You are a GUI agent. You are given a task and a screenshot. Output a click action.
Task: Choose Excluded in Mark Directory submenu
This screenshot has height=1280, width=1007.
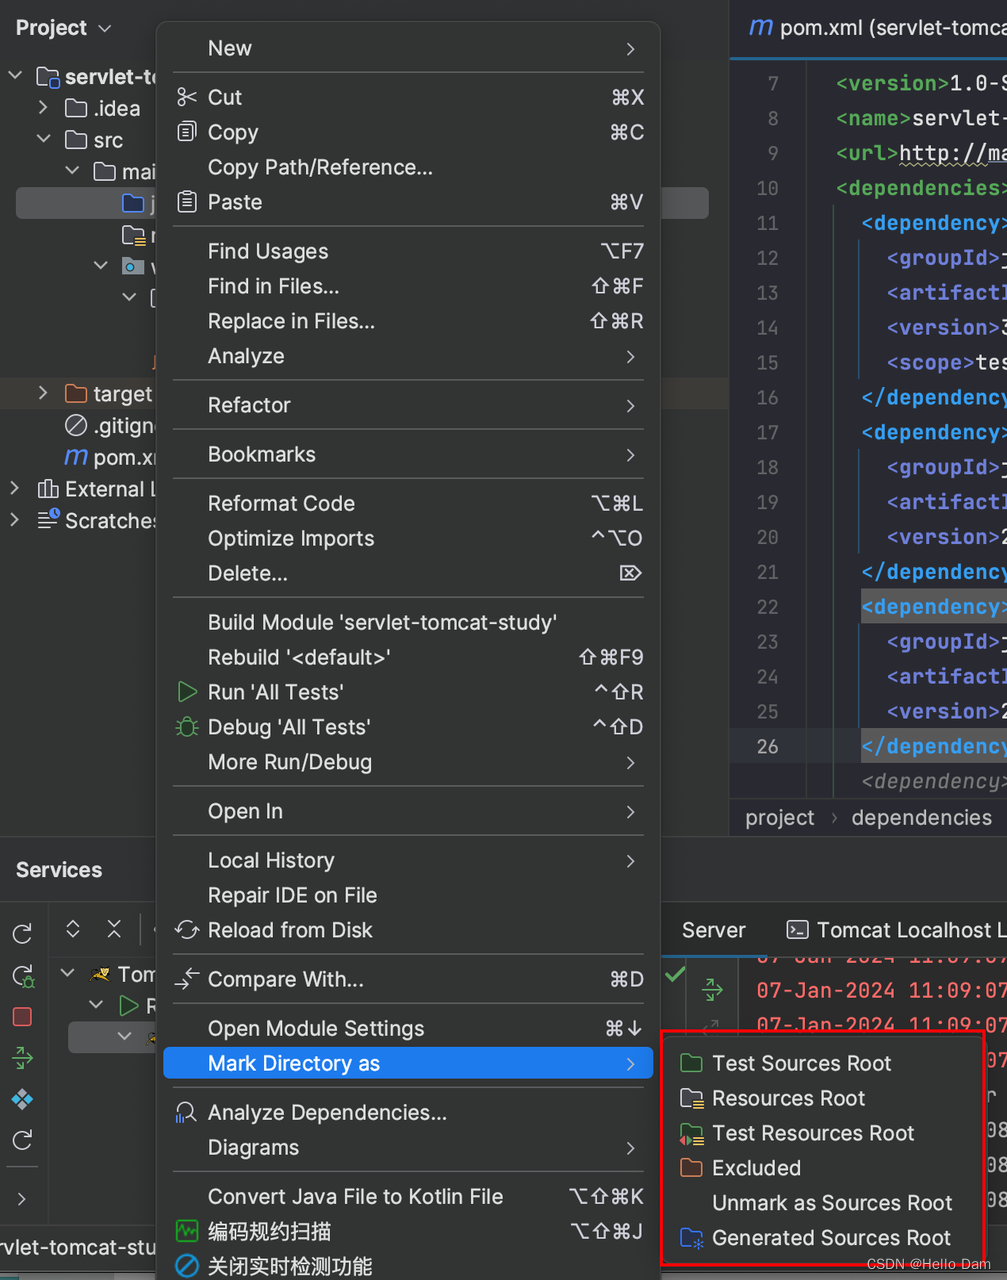pyautogui.click(x=756, y=1168)
